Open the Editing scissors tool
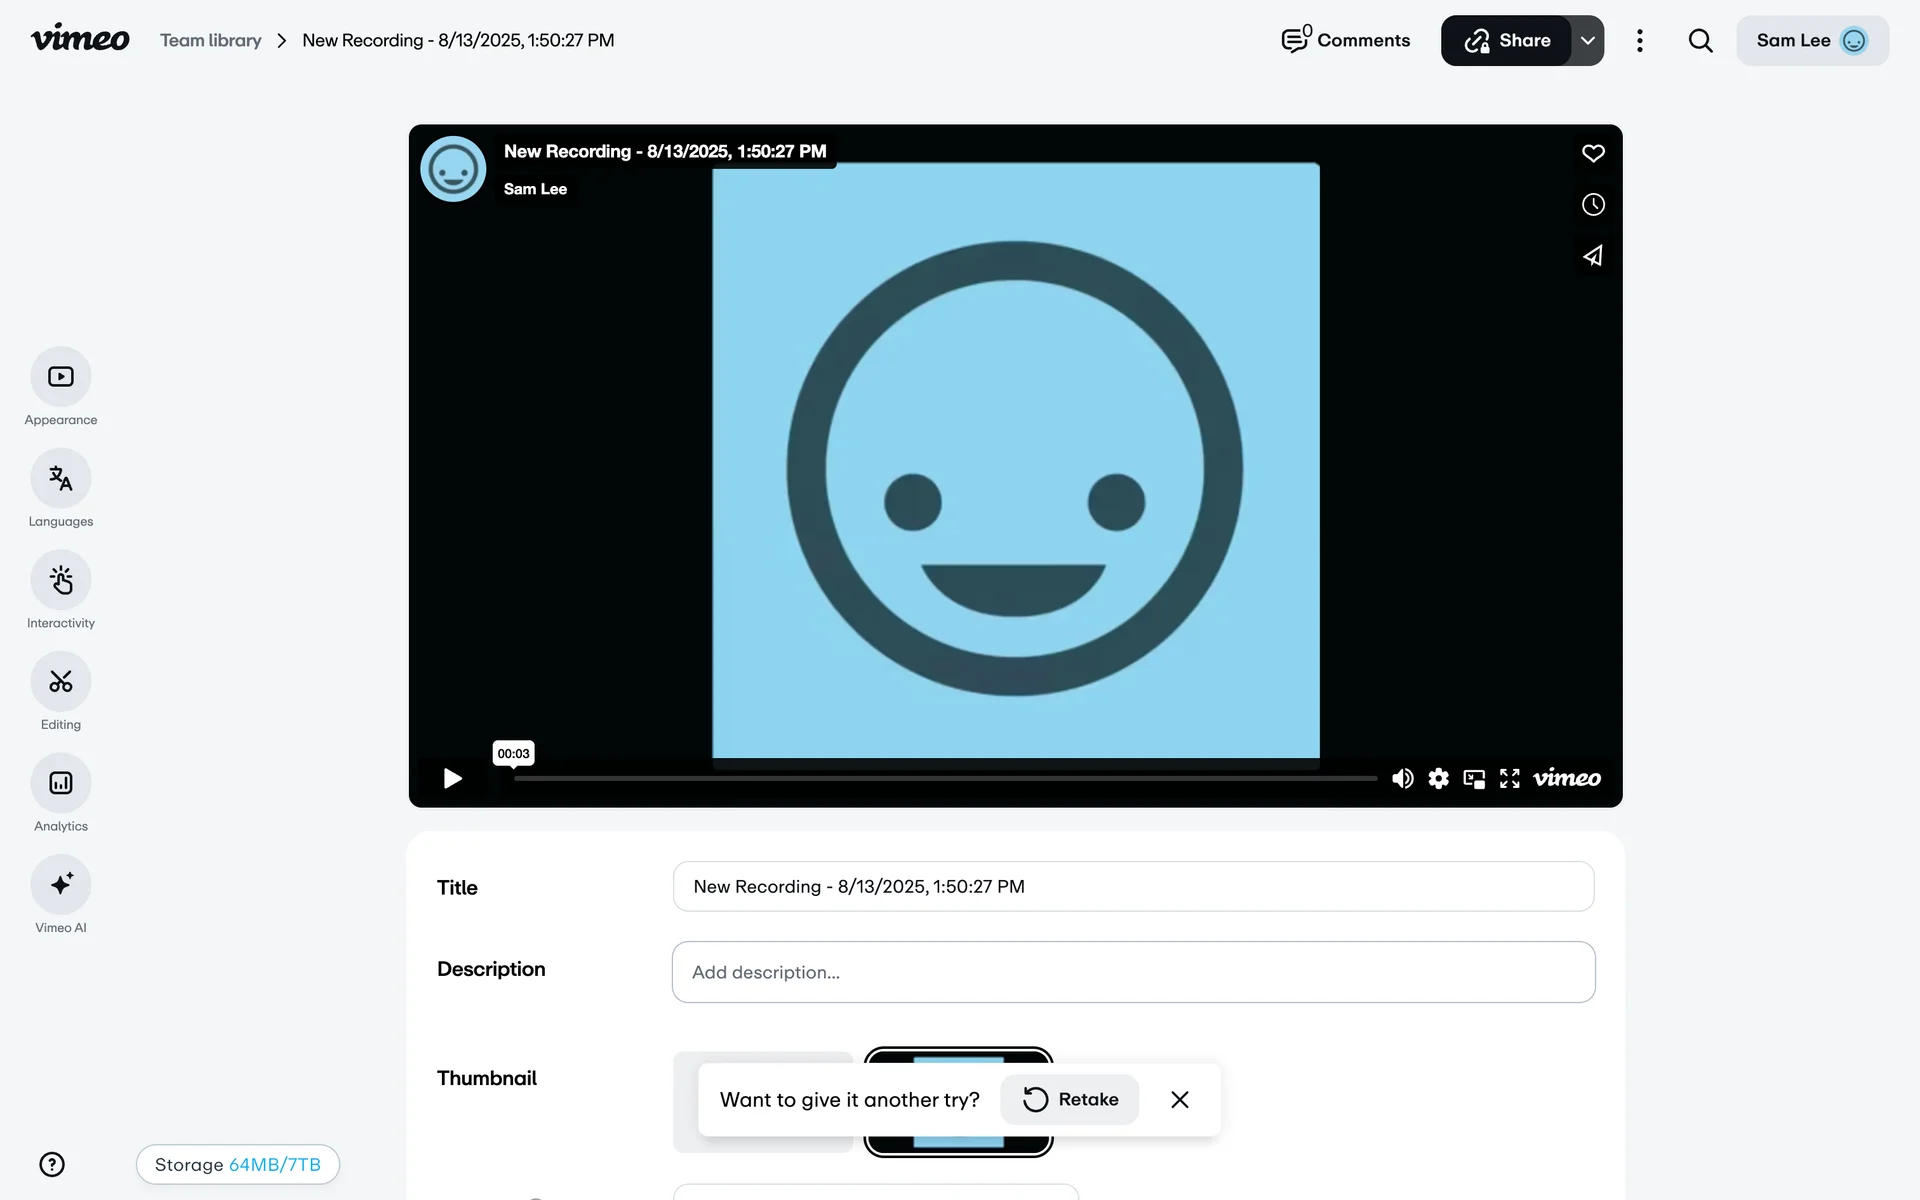1920x1200 pixels. click(61, 682)
